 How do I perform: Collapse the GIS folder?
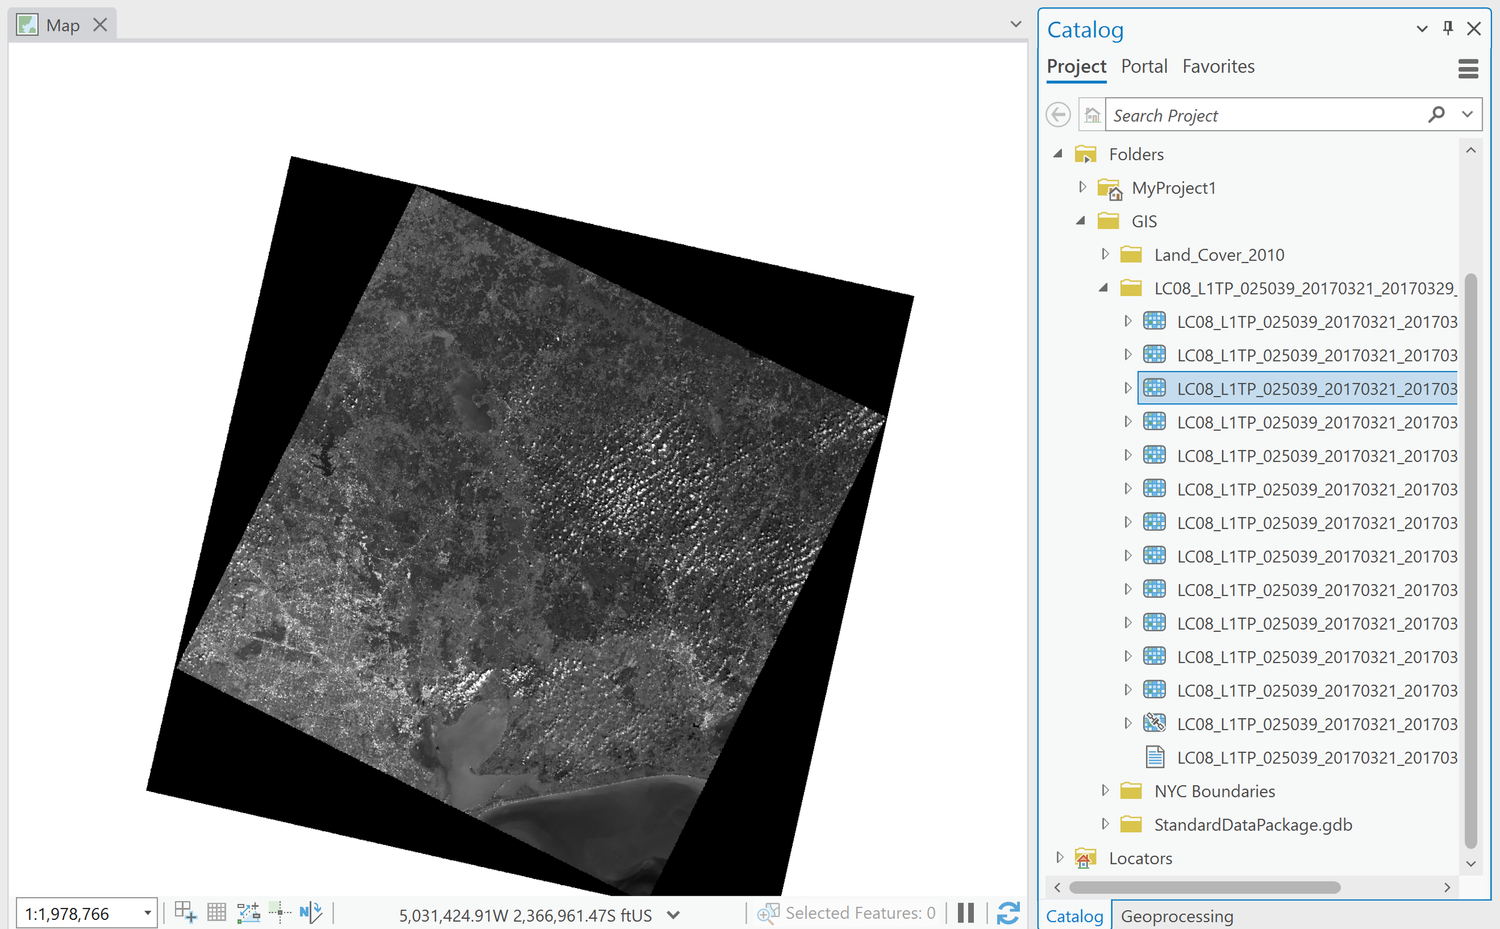click(1081, 220)
